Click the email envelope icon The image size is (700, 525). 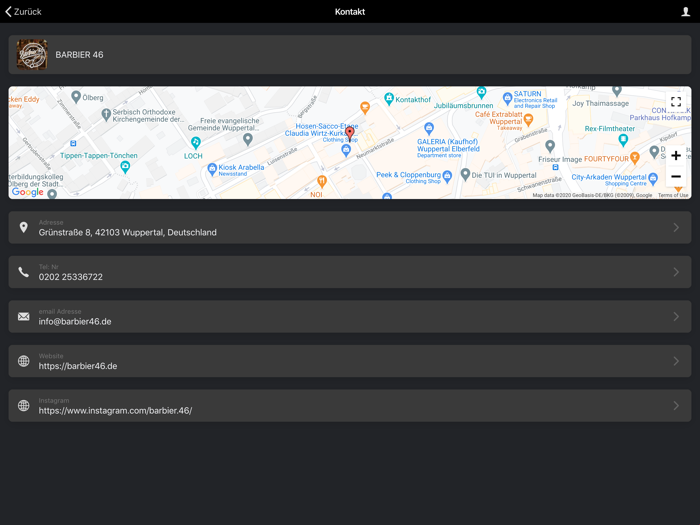[x=24, y=317]
